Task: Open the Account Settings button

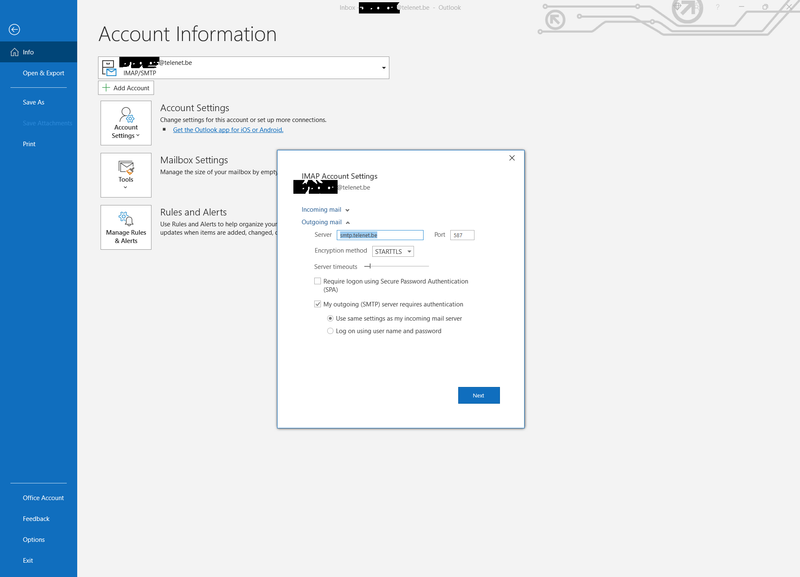Action: pyautogui.click(x=126, y=122)
